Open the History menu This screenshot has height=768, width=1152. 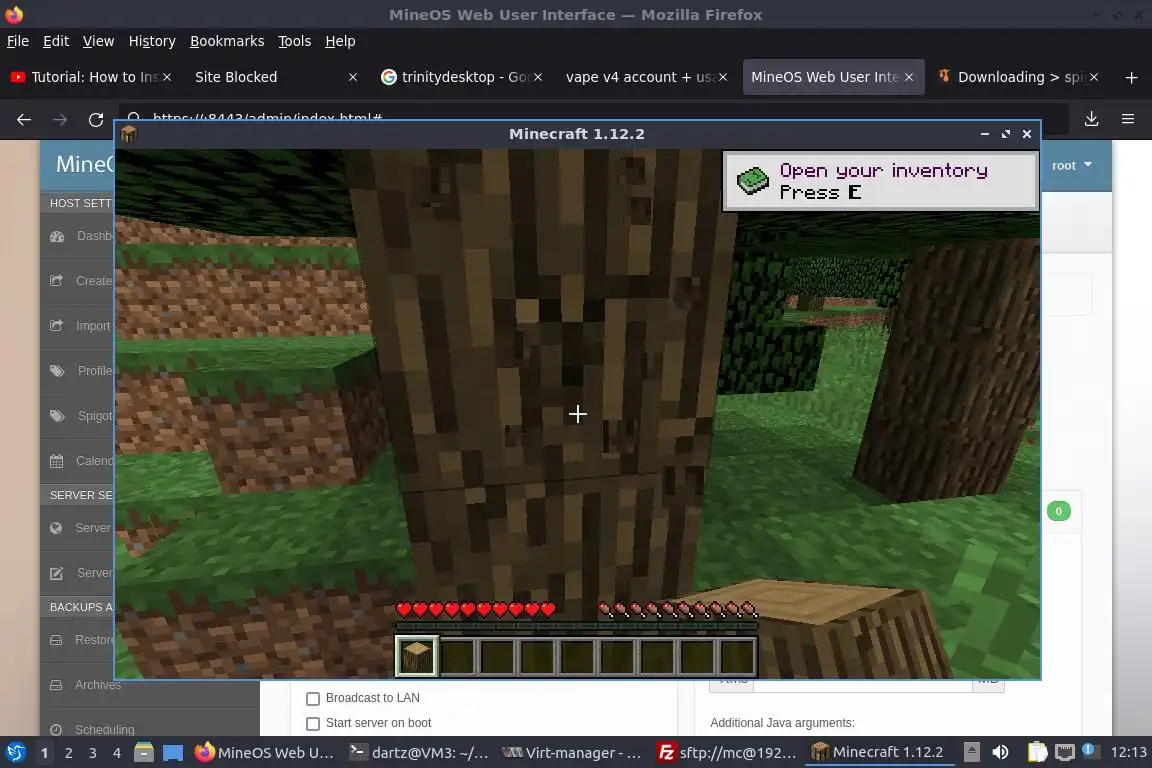click(x=152, y=41)
